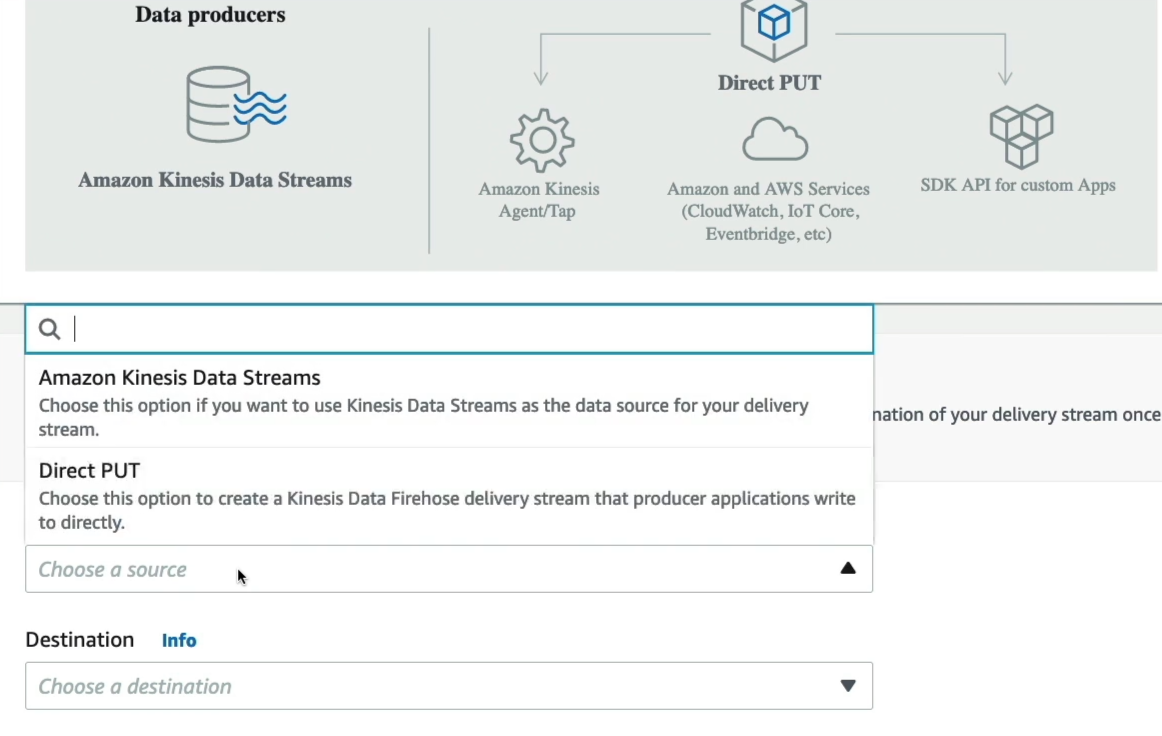Image resolution: width=1162 pixels, height=736 pixels.
Task: Click the SDK API for custom Apps label
Action: pyautogui.click(x=1017, y=185)
